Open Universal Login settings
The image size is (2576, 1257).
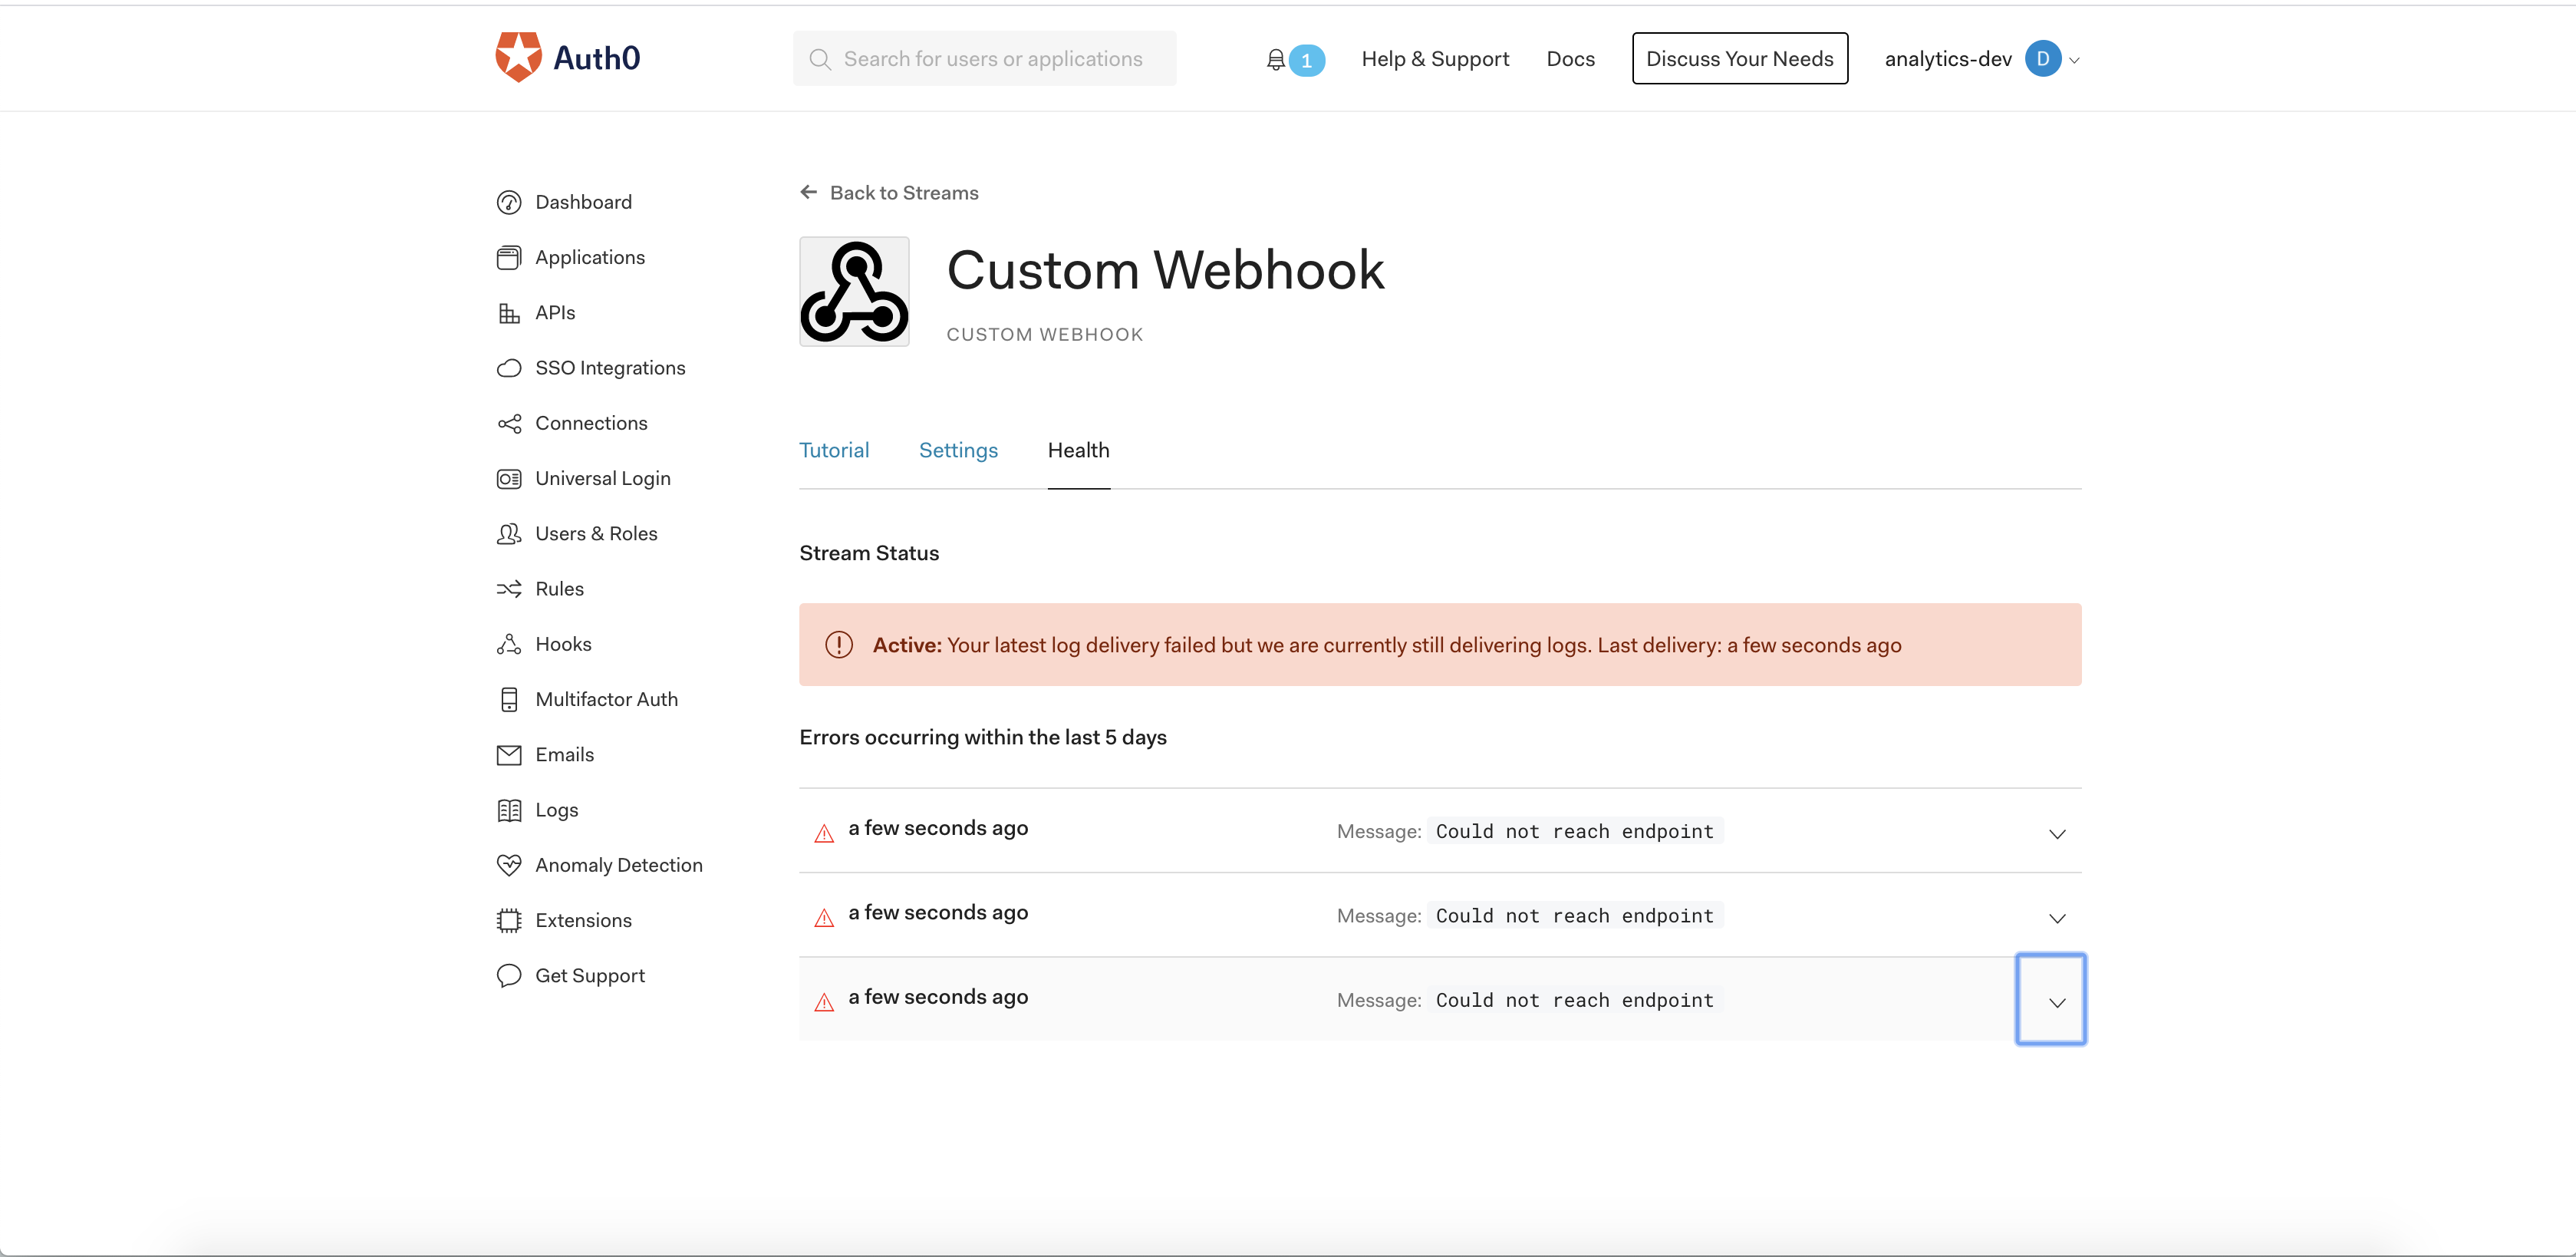click(x=602, y=479)
